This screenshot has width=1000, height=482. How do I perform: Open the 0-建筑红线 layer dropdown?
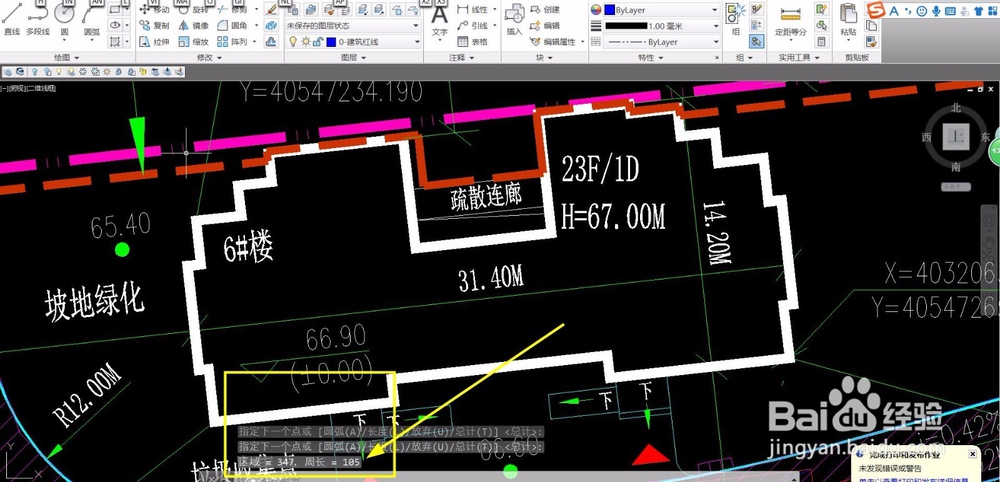tap(353, 41)
